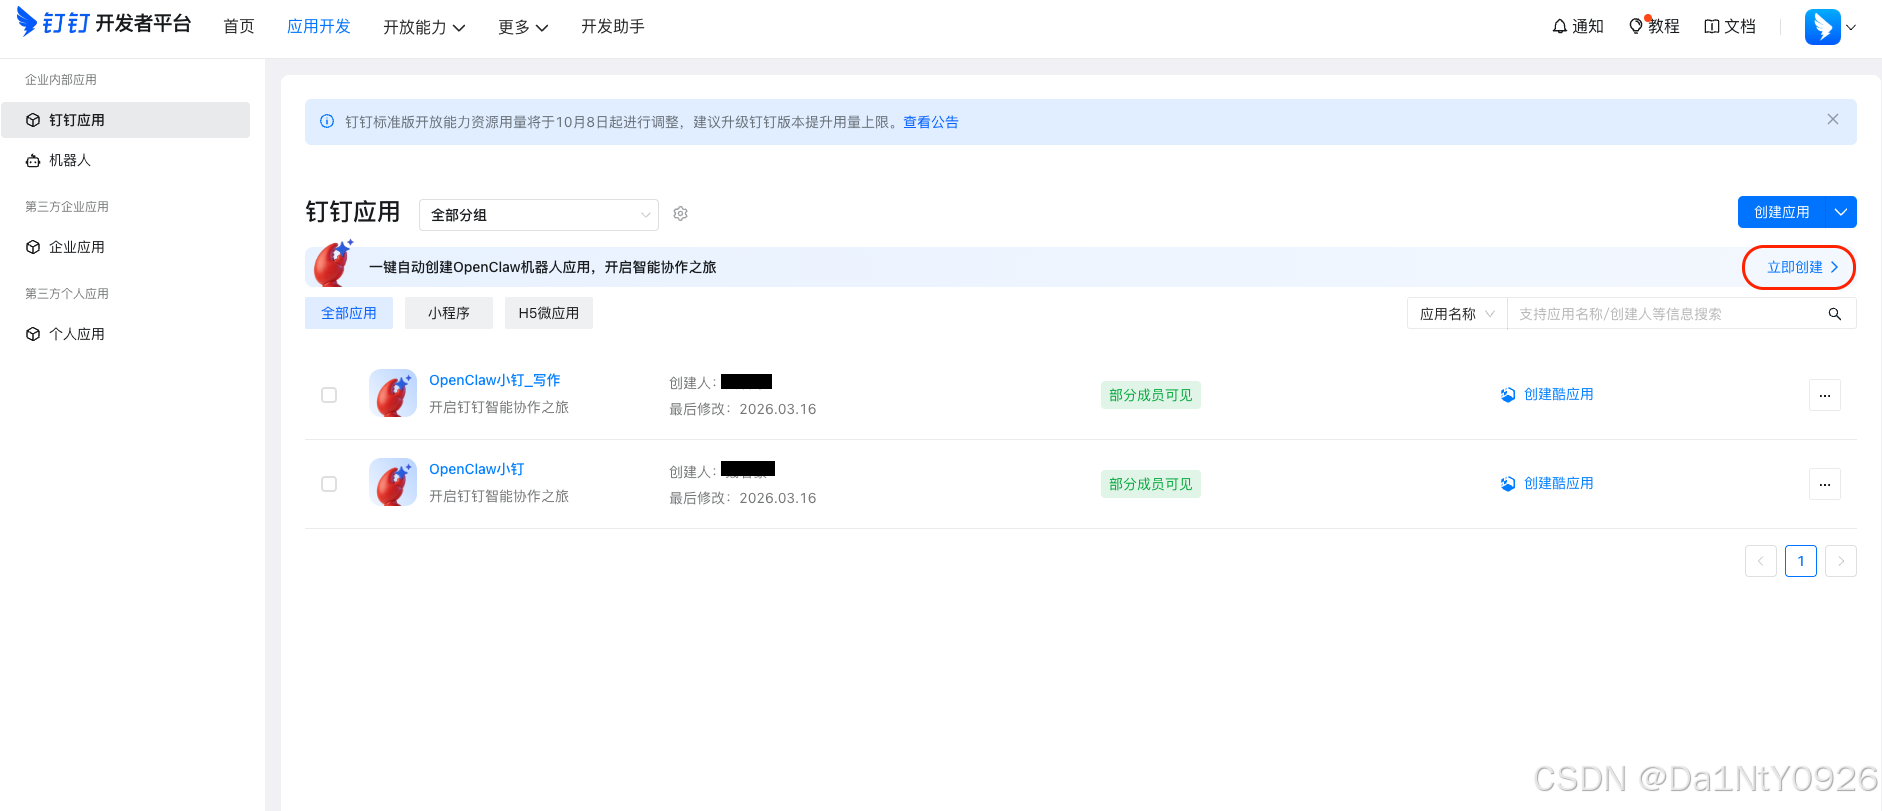This screenshot has width=1882, height=811.
Task: Open the 查看公告 link
Action: coord(931,122)
